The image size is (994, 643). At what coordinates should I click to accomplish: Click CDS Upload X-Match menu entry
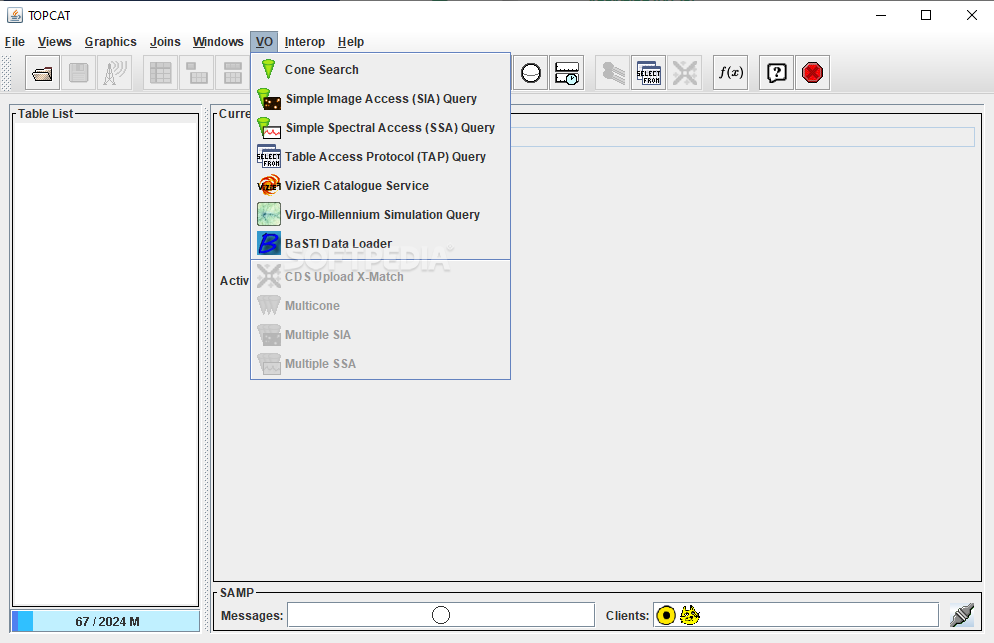pos(380,276)
